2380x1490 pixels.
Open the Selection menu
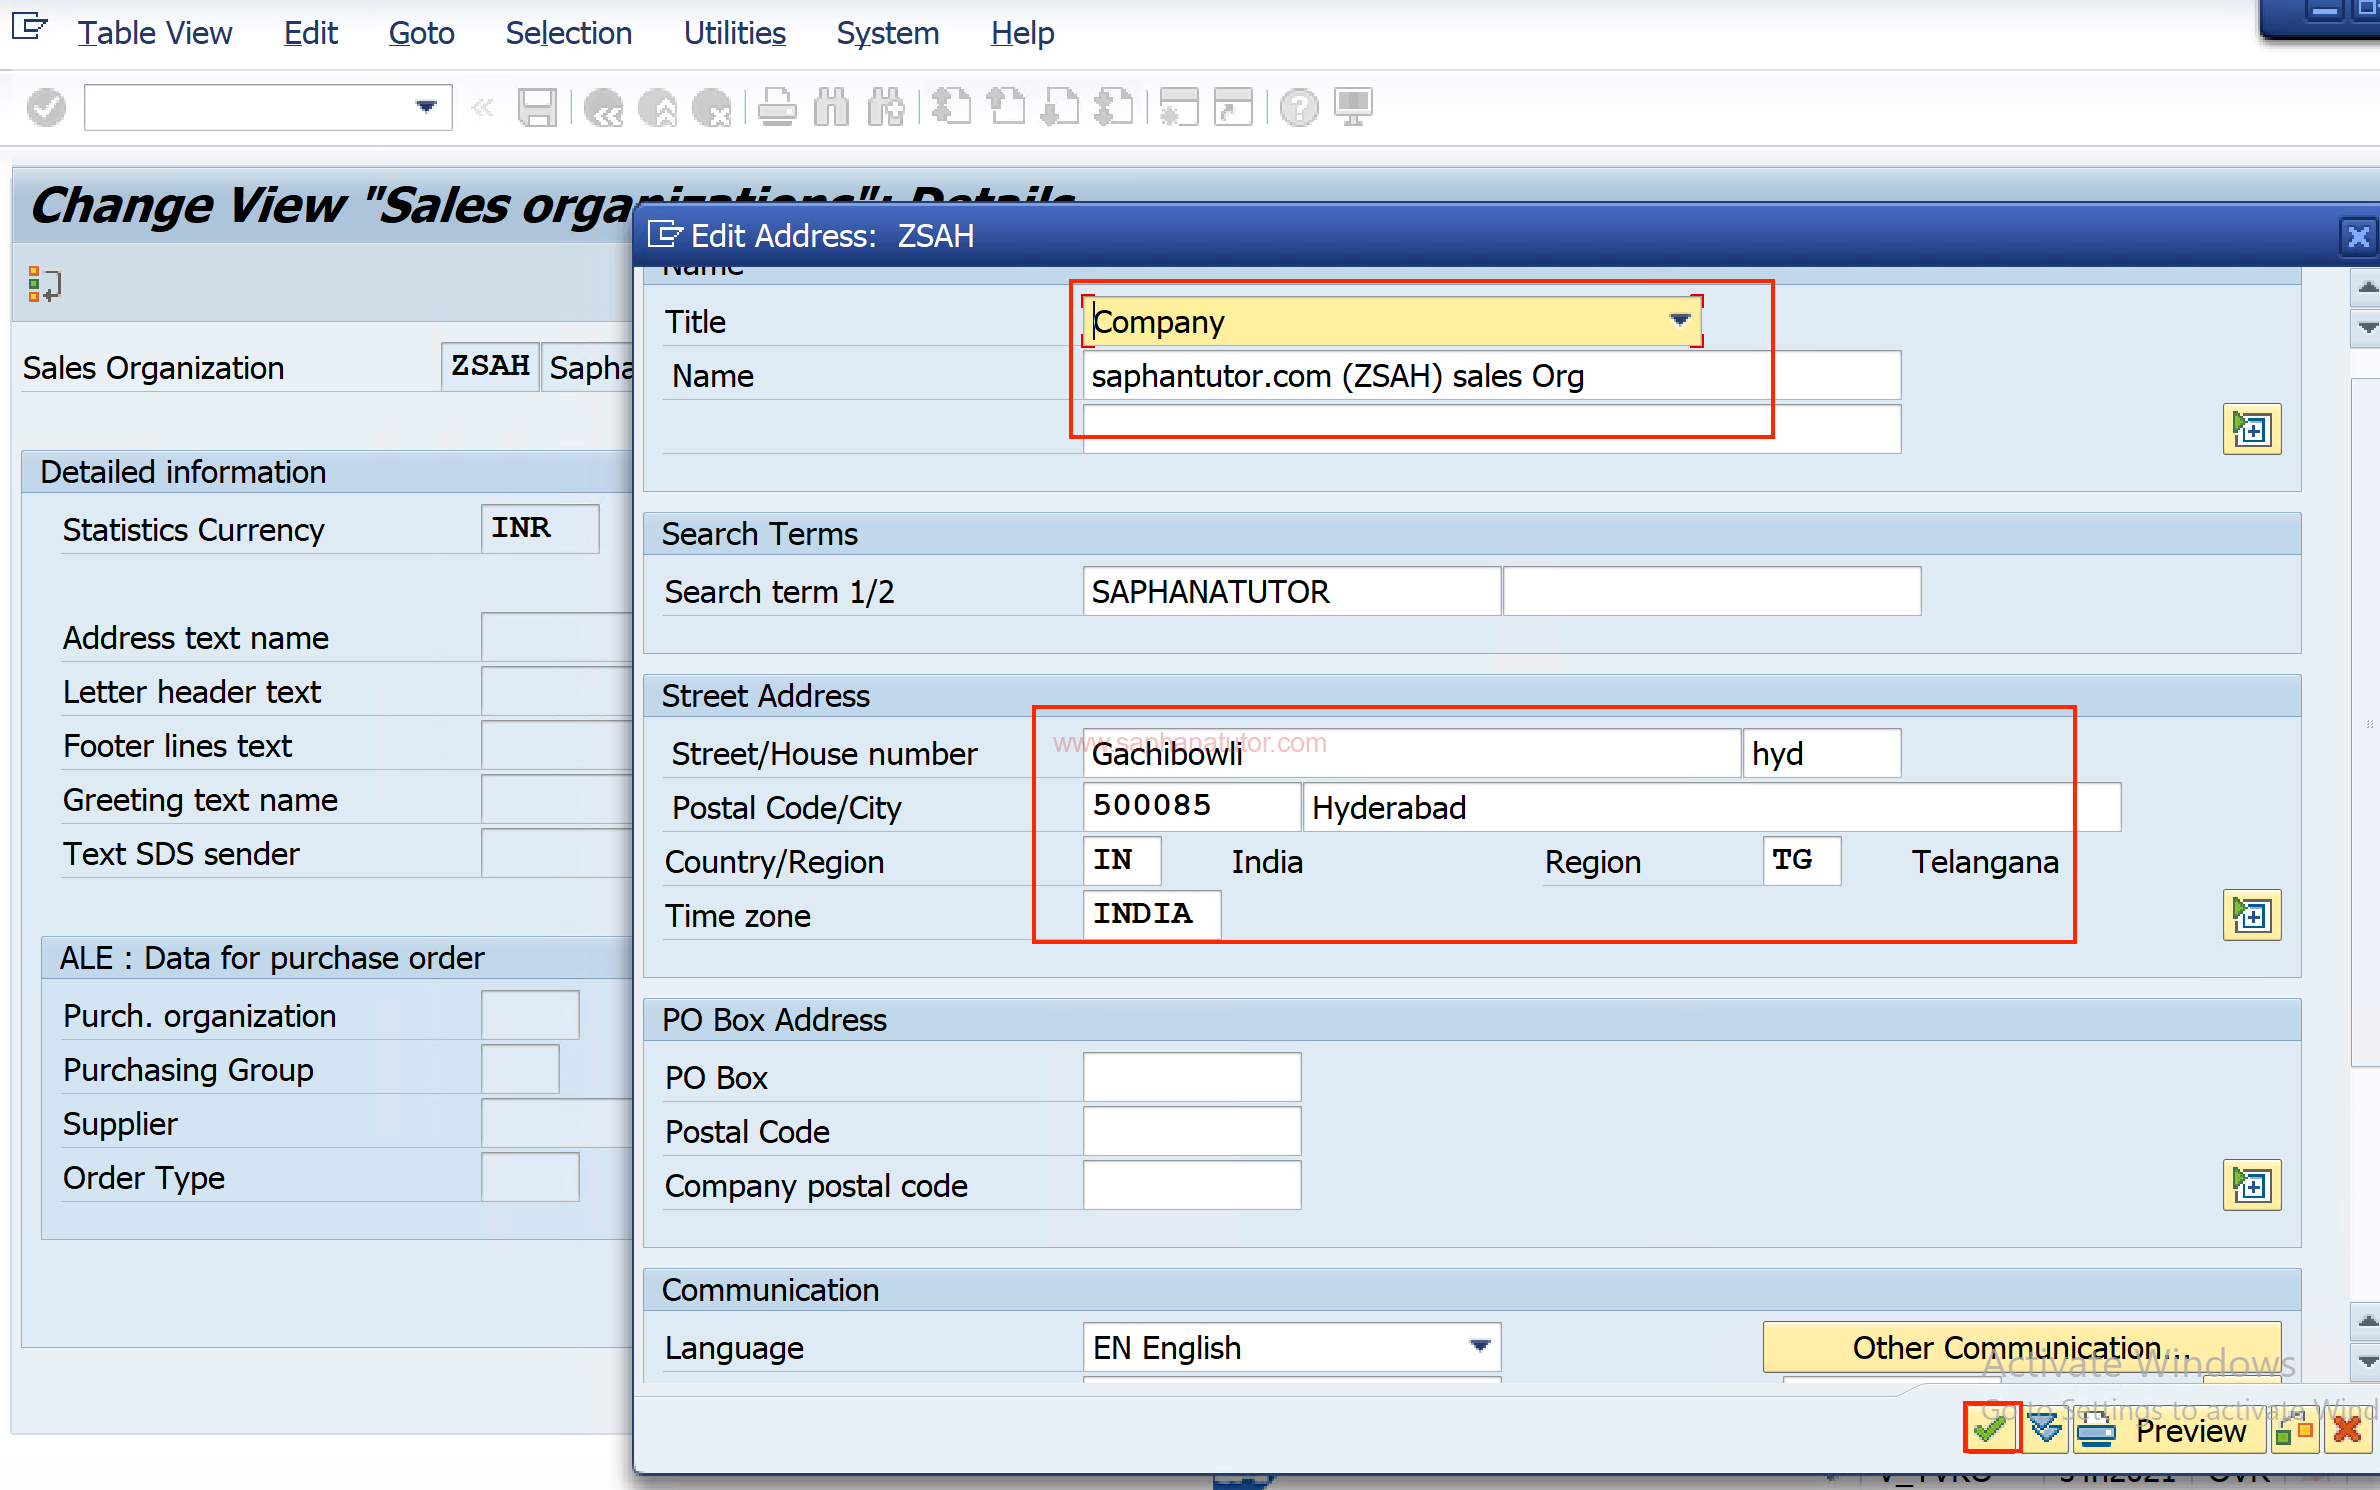pos(568,33)
